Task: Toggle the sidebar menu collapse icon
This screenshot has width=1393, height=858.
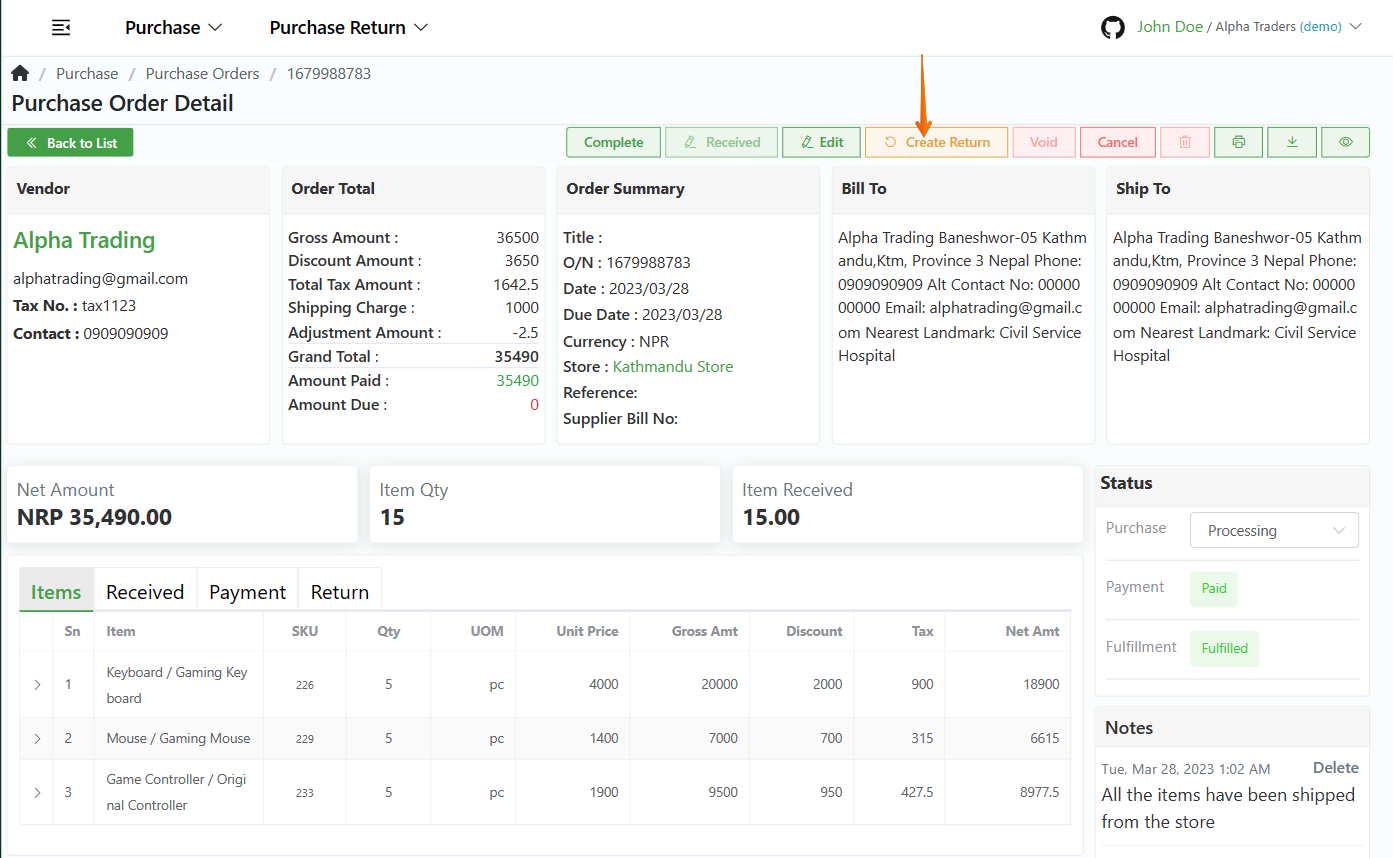Action: (x=61, y=27)
